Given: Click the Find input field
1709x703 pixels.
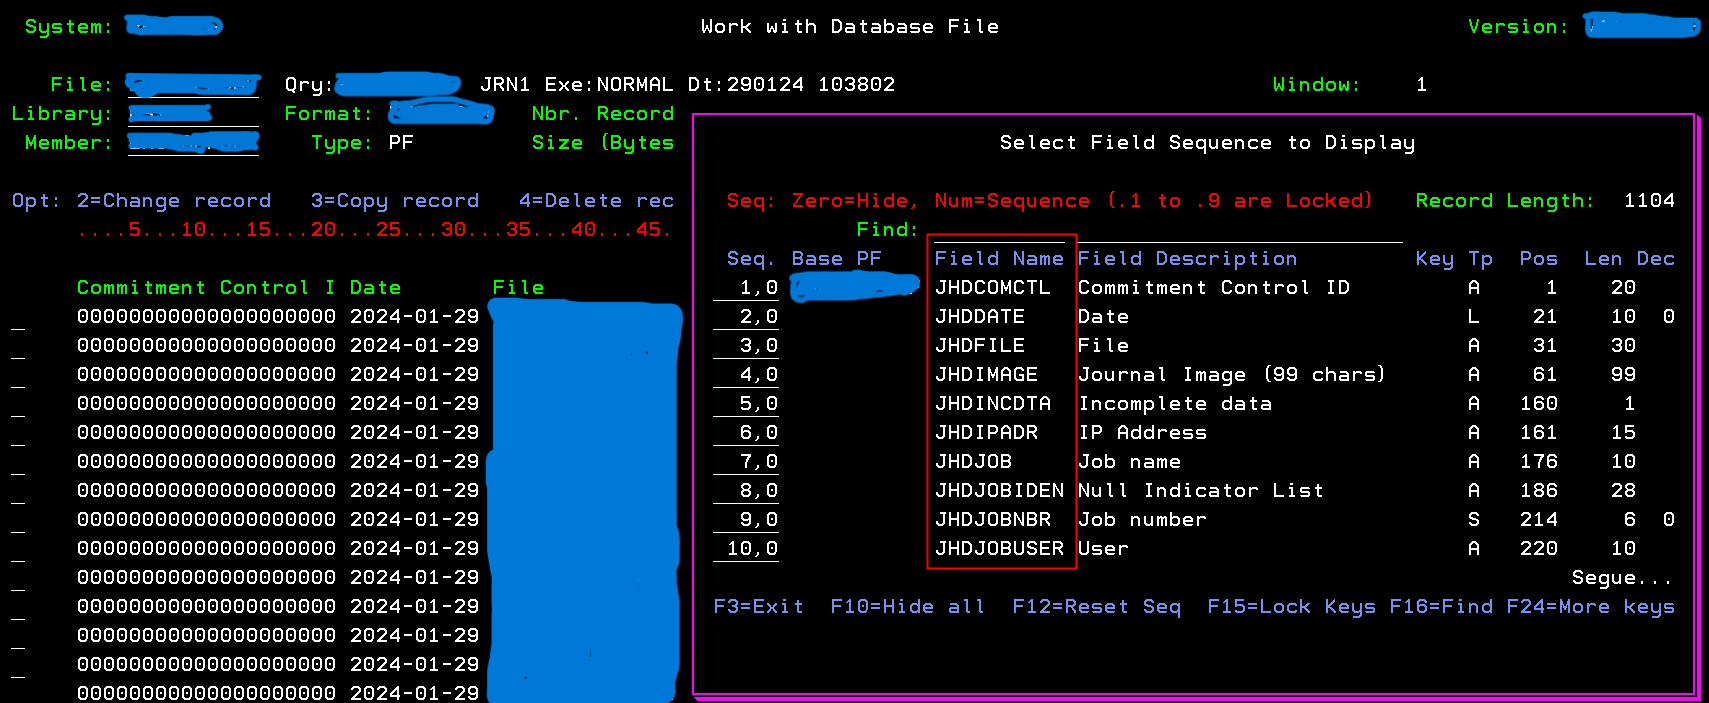Looking at the screenshot, I should [1167, 230].
